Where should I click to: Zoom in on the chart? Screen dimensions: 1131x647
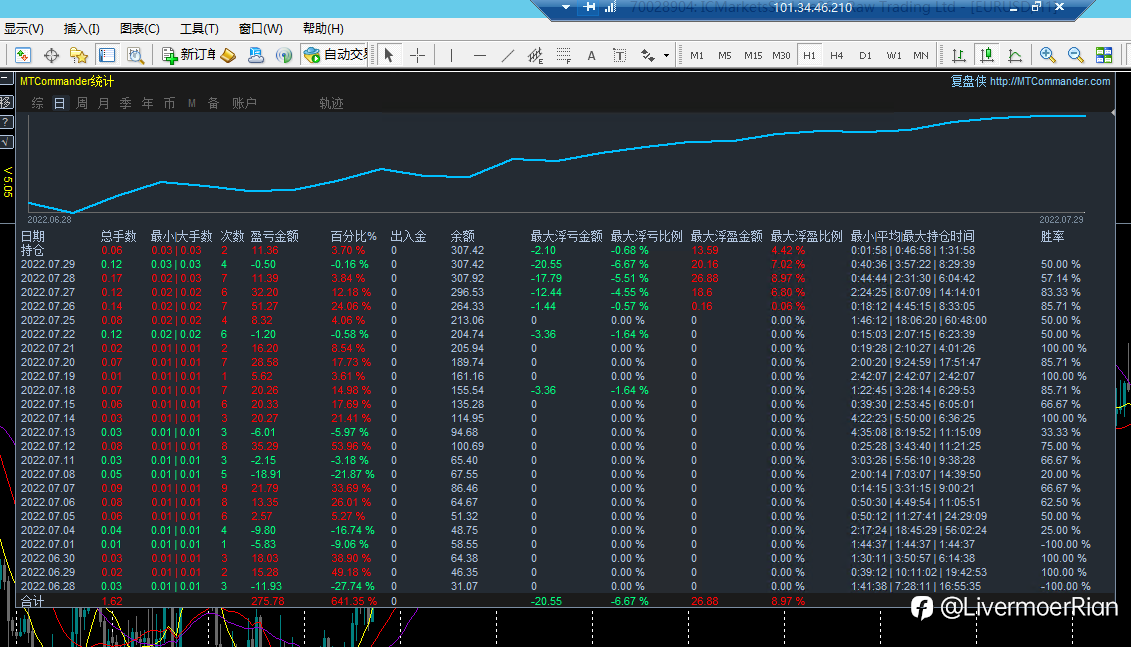click(1047, 56)
